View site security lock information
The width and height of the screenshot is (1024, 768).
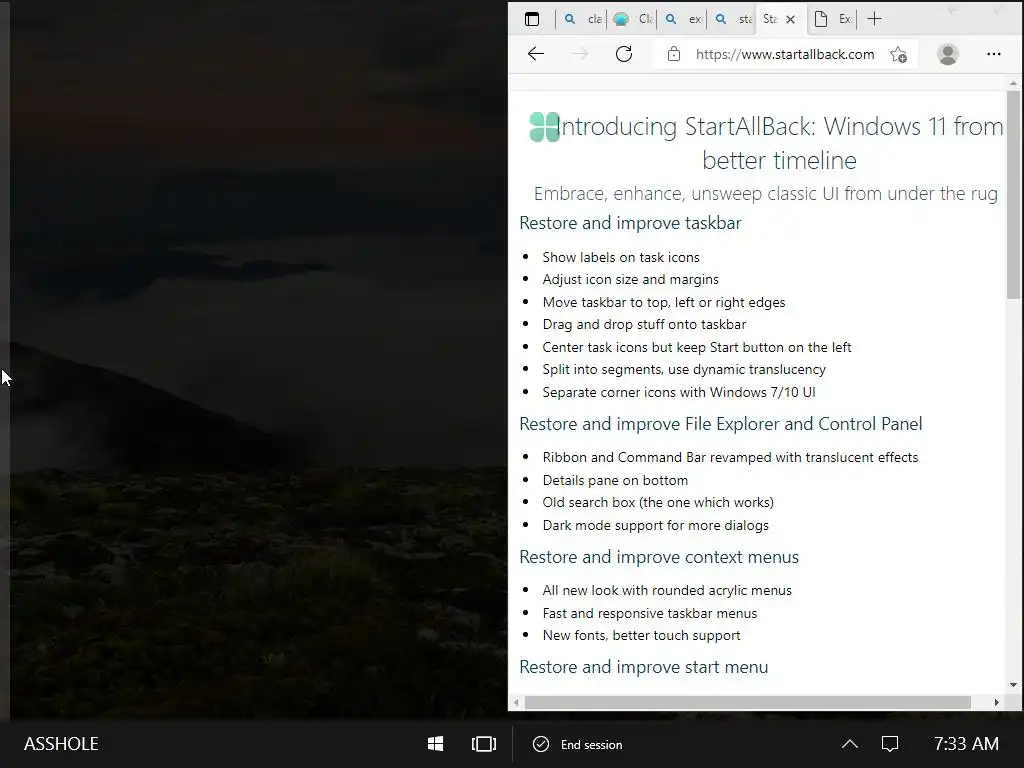(x=673, y=54)
